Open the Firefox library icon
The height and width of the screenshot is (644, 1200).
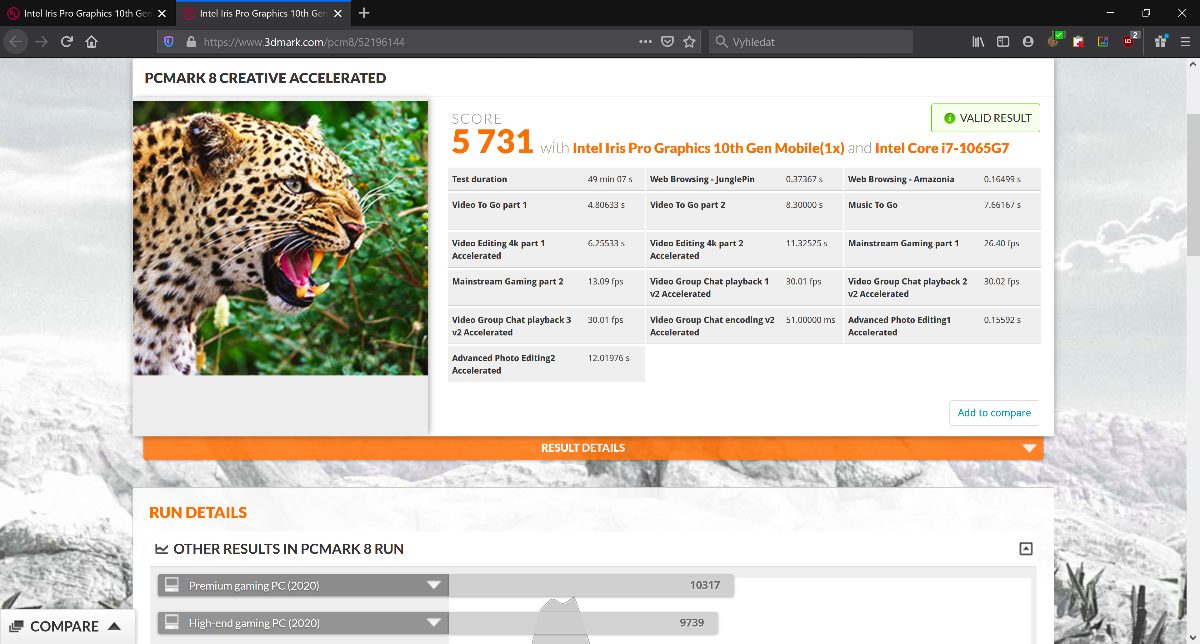pyautogui.click(x=978, y=42)
